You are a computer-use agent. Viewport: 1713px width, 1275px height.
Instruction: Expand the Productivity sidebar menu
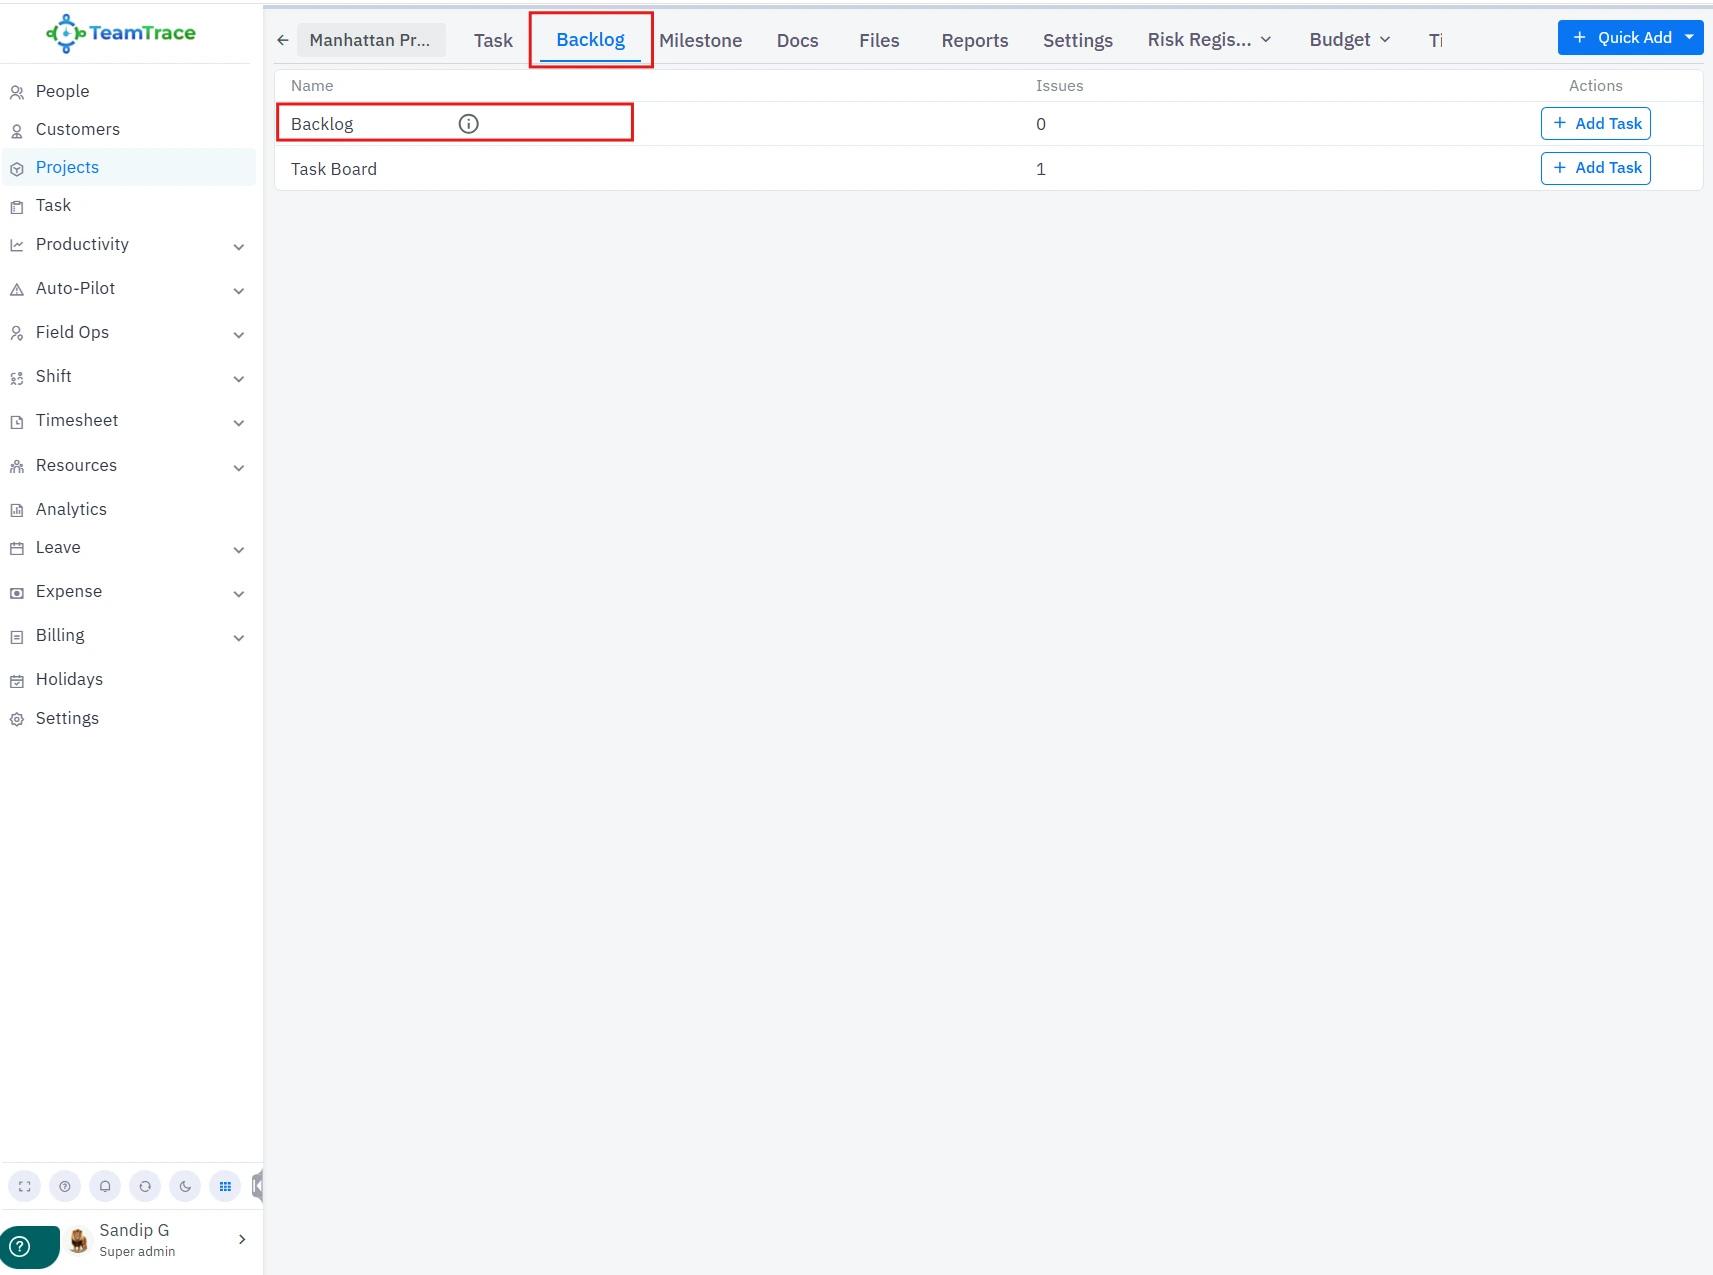pyautogui.click(x=238, y=246)
